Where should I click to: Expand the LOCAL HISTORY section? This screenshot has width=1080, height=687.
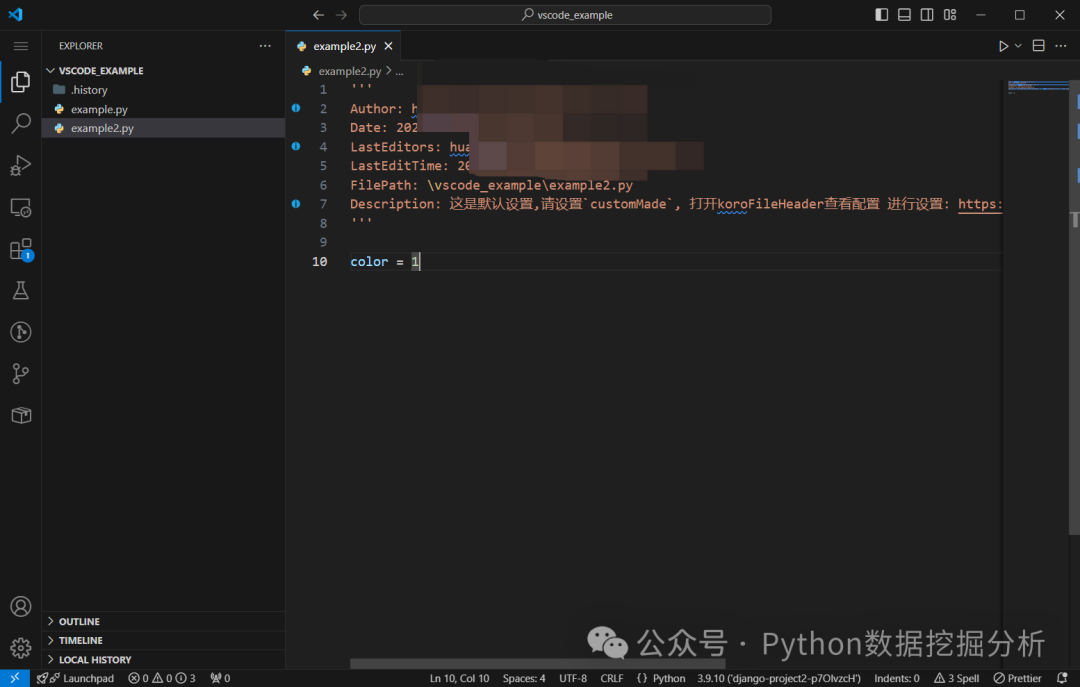pyautogui.click(x=163, y=659)
